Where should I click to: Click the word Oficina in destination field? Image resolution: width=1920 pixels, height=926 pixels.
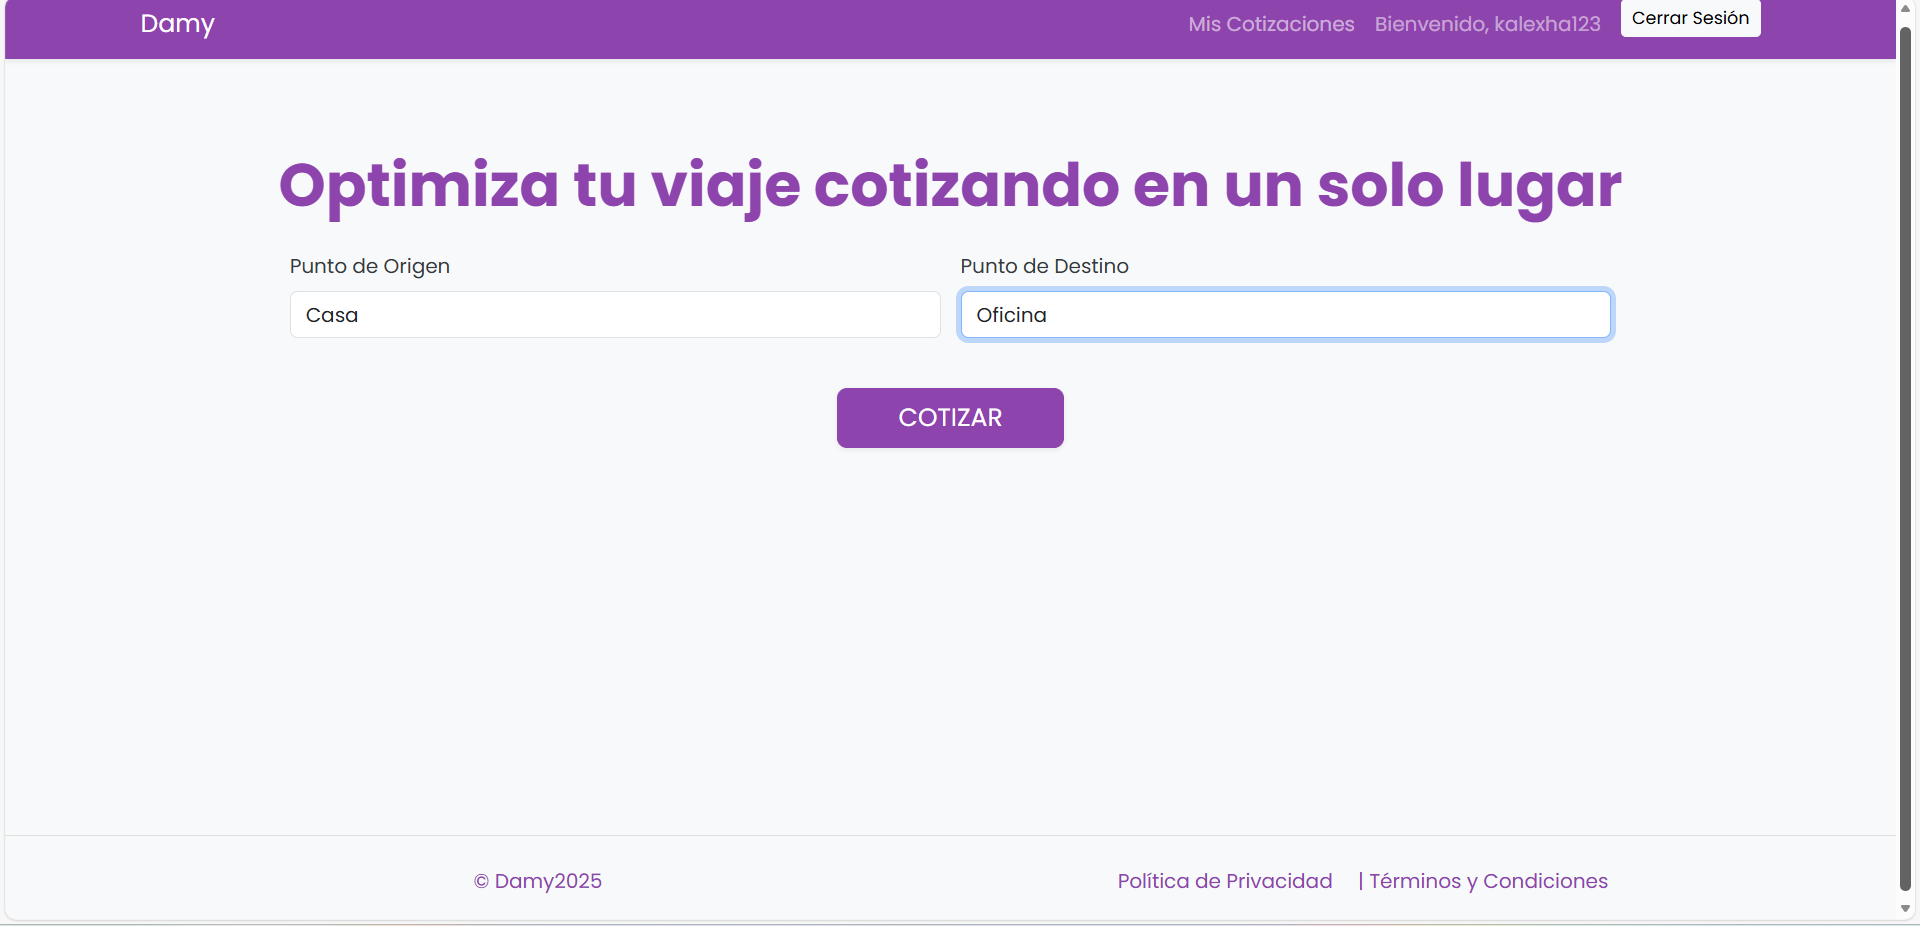(1011, 315)
